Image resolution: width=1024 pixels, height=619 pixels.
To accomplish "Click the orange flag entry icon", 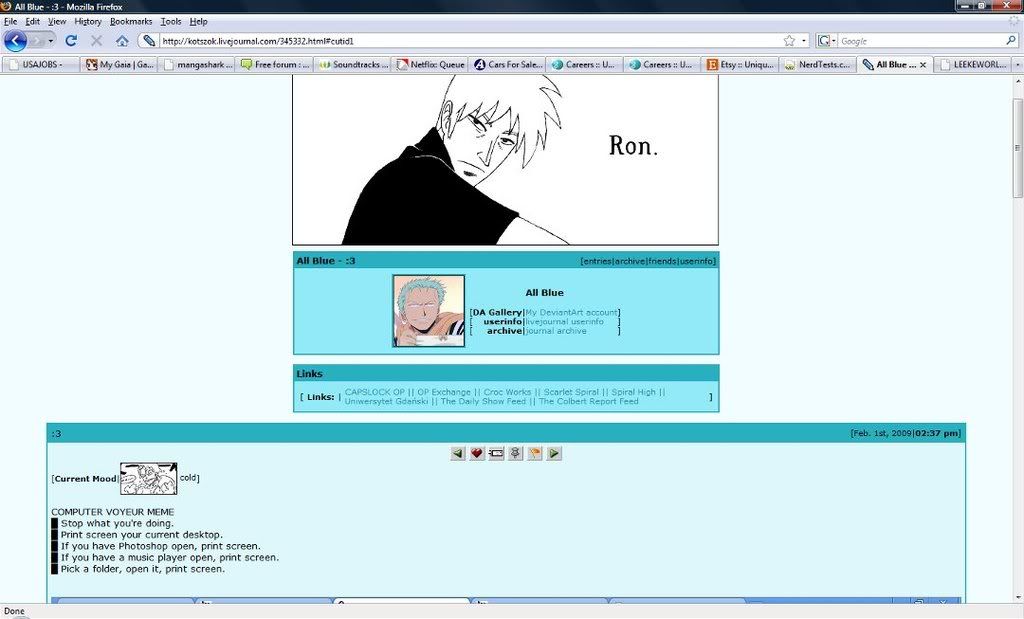I will pos(535,453).
